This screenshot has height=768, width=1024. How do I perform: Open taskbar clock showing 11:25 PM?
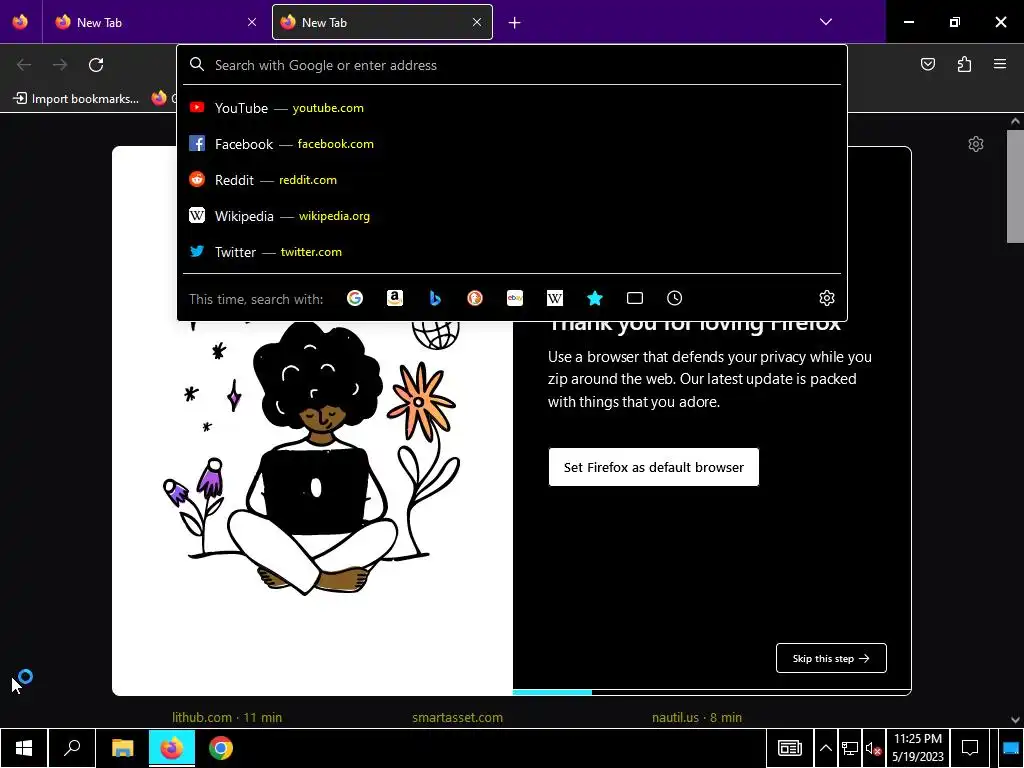pyautogui.click(x=918, y=748)
